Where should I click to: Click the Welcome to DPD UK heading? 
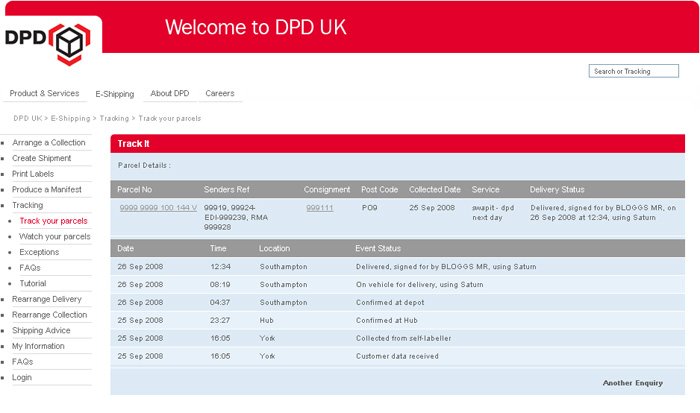coord(256,28)
